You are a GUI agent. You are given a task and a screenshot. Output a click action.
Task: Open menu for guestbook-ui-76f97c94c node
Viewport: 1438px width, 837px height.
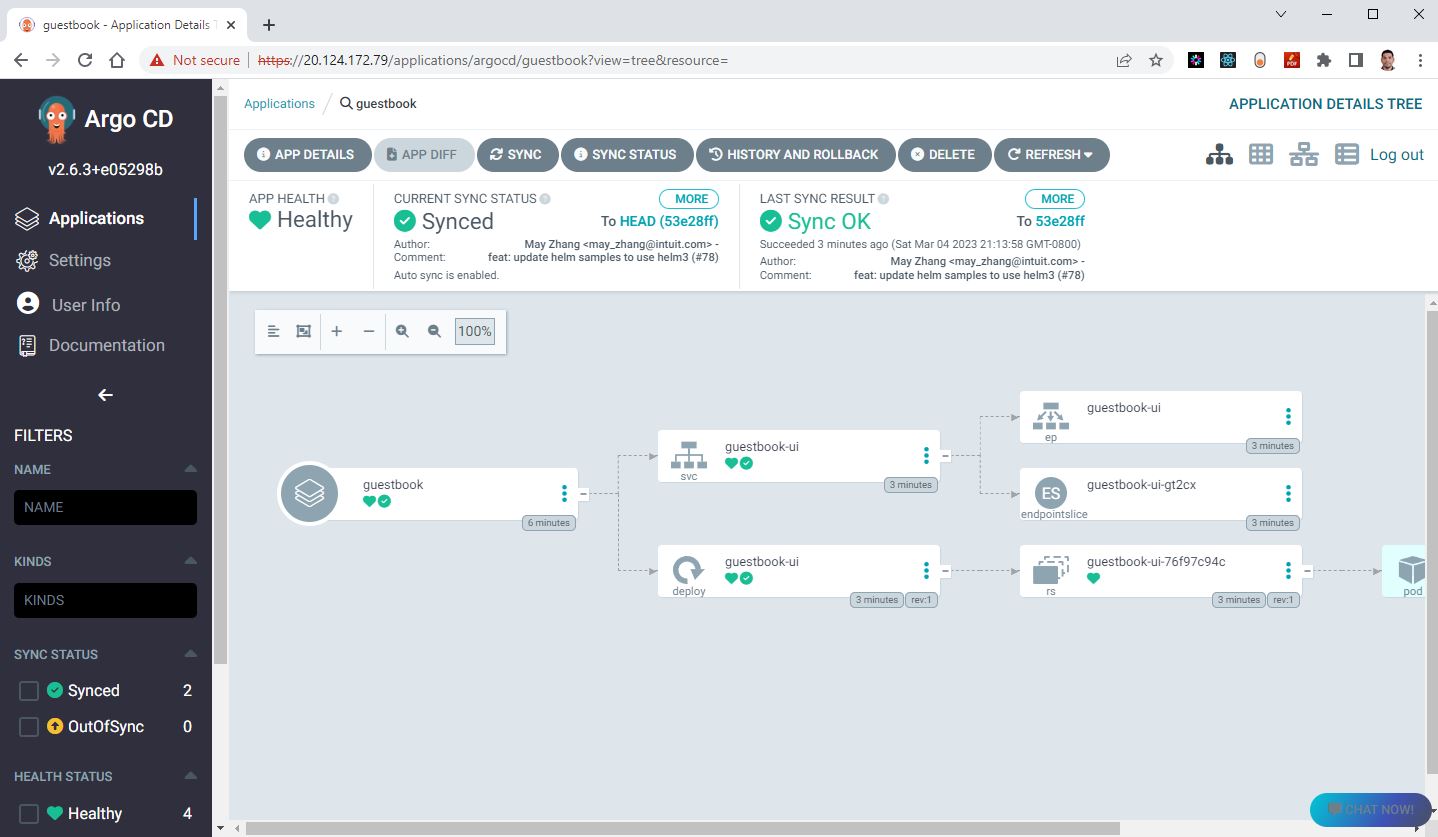tap(1288, 570)
